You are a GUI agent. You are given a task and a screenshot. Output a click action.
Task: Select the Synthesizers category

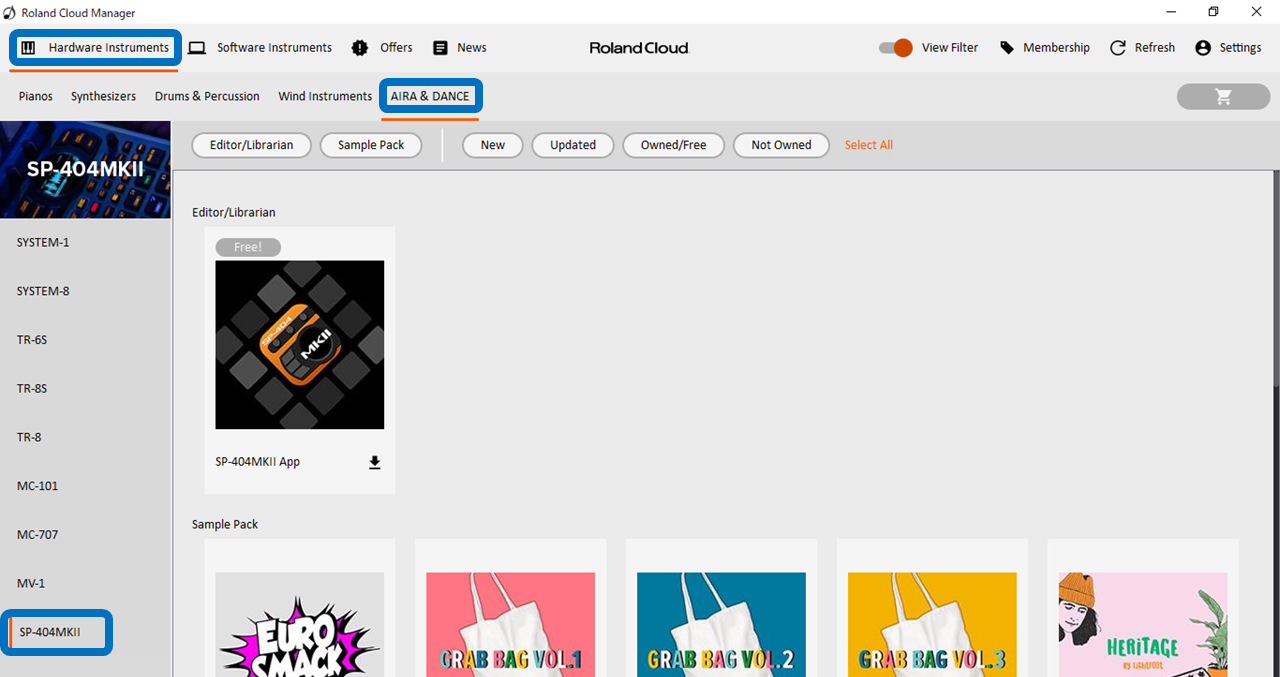pyautogui.click(x=103, y=96)
